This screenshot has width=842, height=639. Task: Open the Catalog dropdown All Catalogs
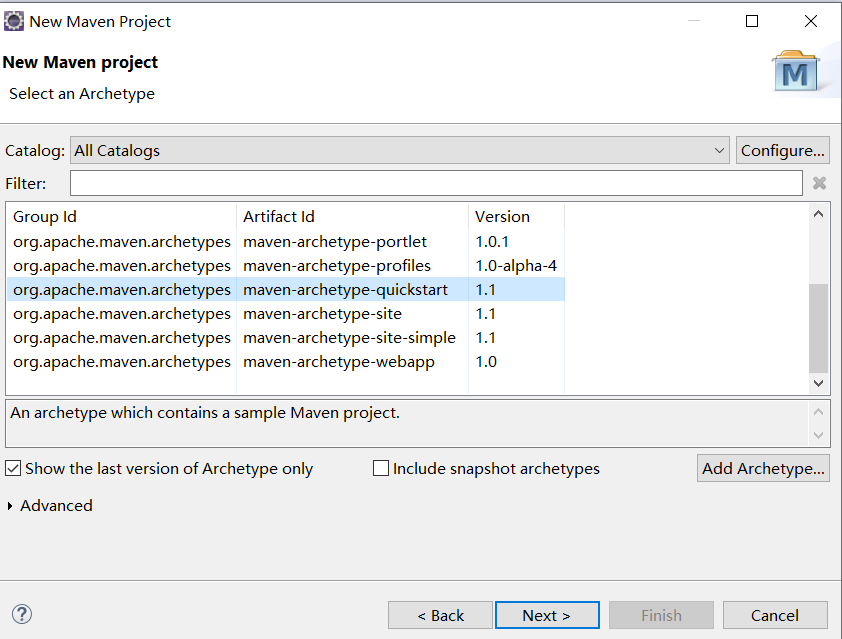tap(400, 150)
